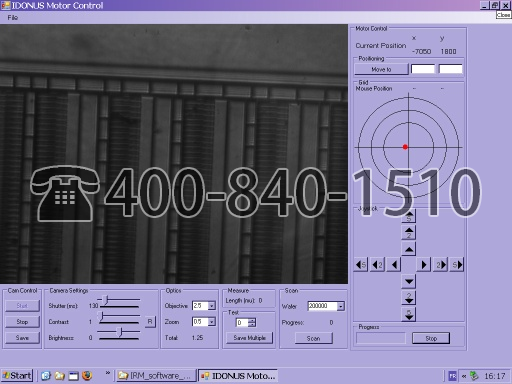Move up two steps with joystick
The image size is (512, 384).
point(409,232)
